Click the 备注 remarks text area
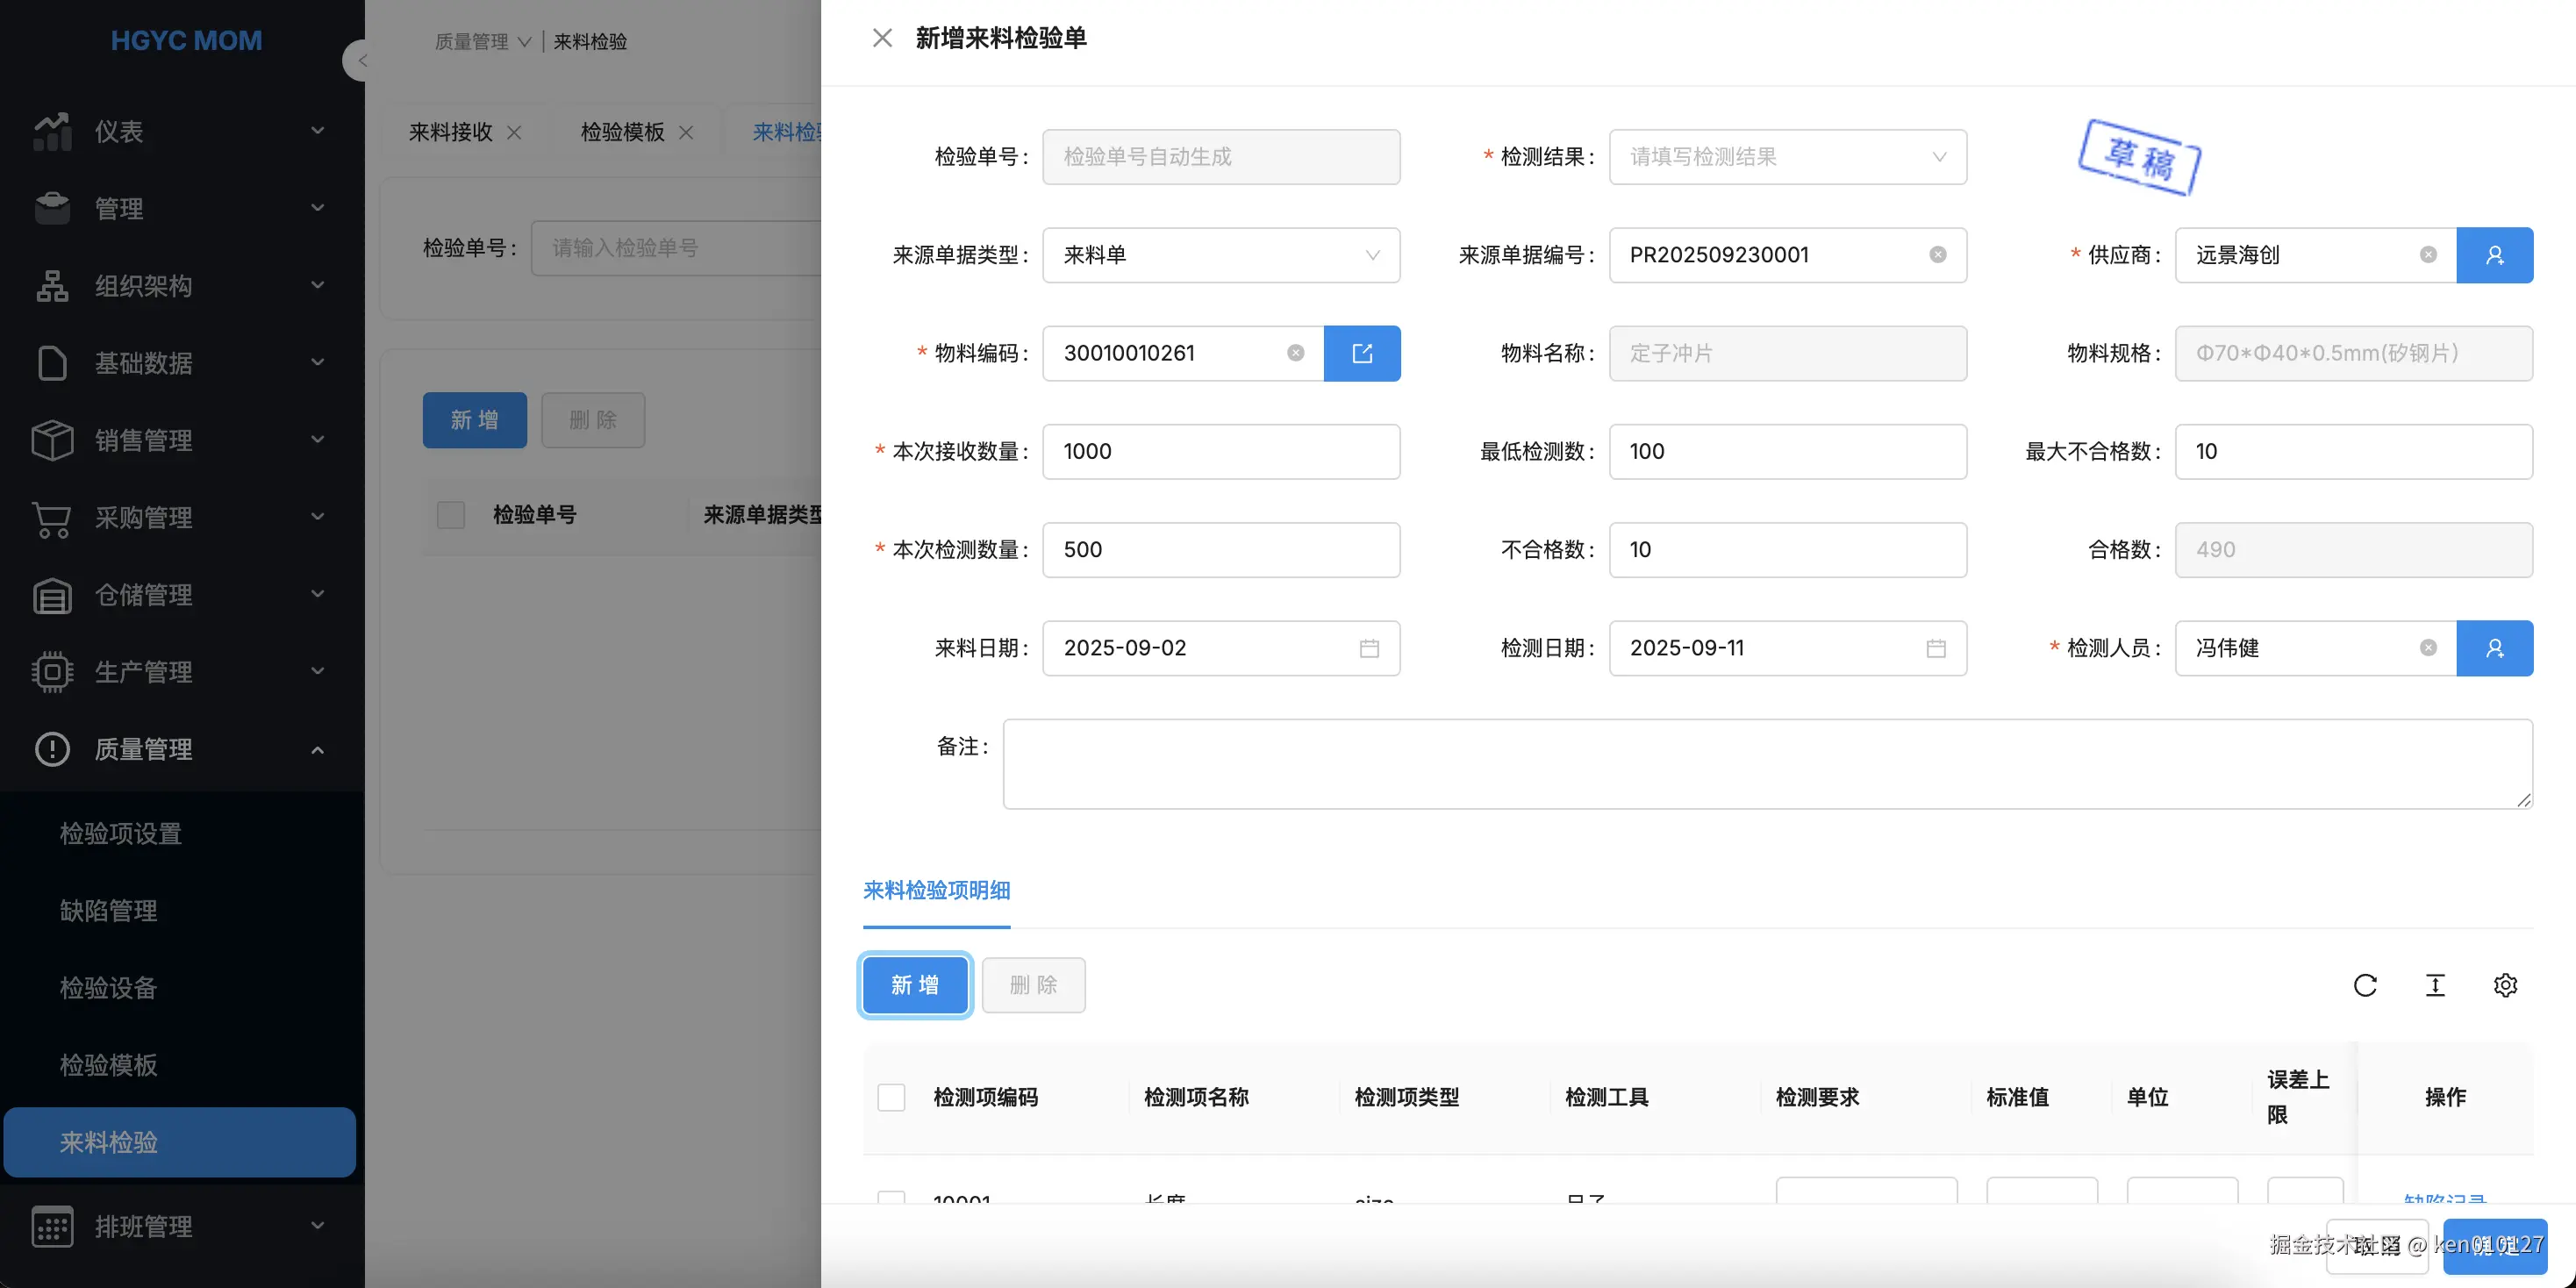 pos(1766,764)
